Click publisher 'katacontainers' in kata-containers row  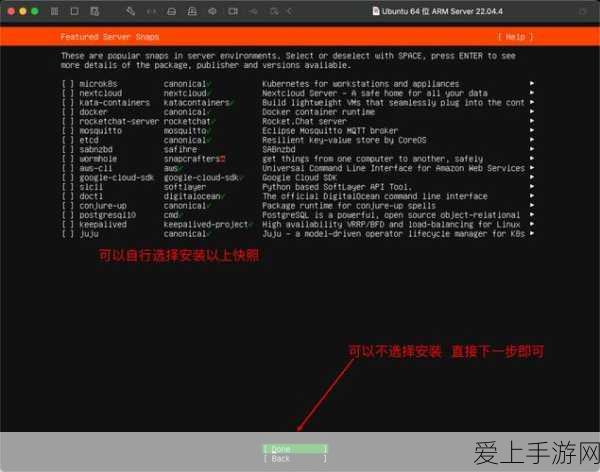coord(196,103)
